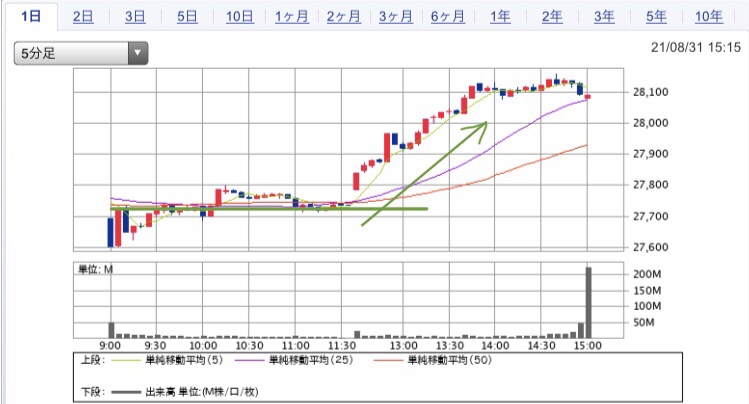Click the 10:30 time axis label
Viewport: 749px width, 404px height.
pos(249,346)
